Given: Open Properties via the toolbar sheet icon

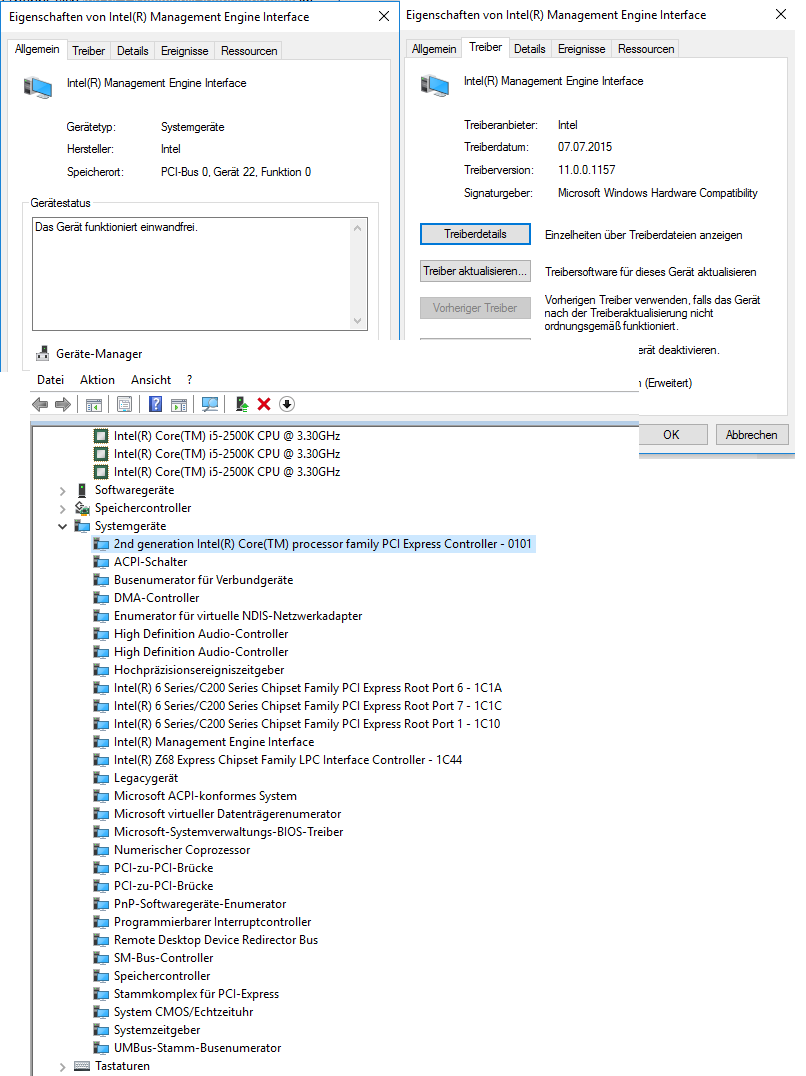Looking at the screenshot, I should click(124, 404).
